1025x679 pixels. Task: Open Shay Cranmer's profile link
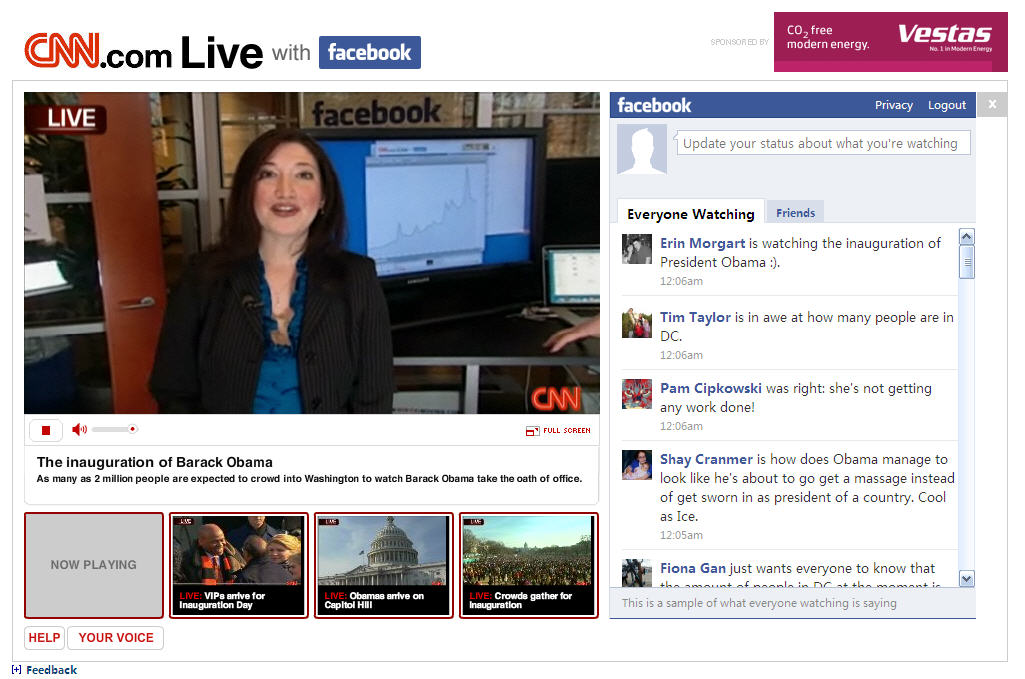pyautogui.click(x=706, y=459)
